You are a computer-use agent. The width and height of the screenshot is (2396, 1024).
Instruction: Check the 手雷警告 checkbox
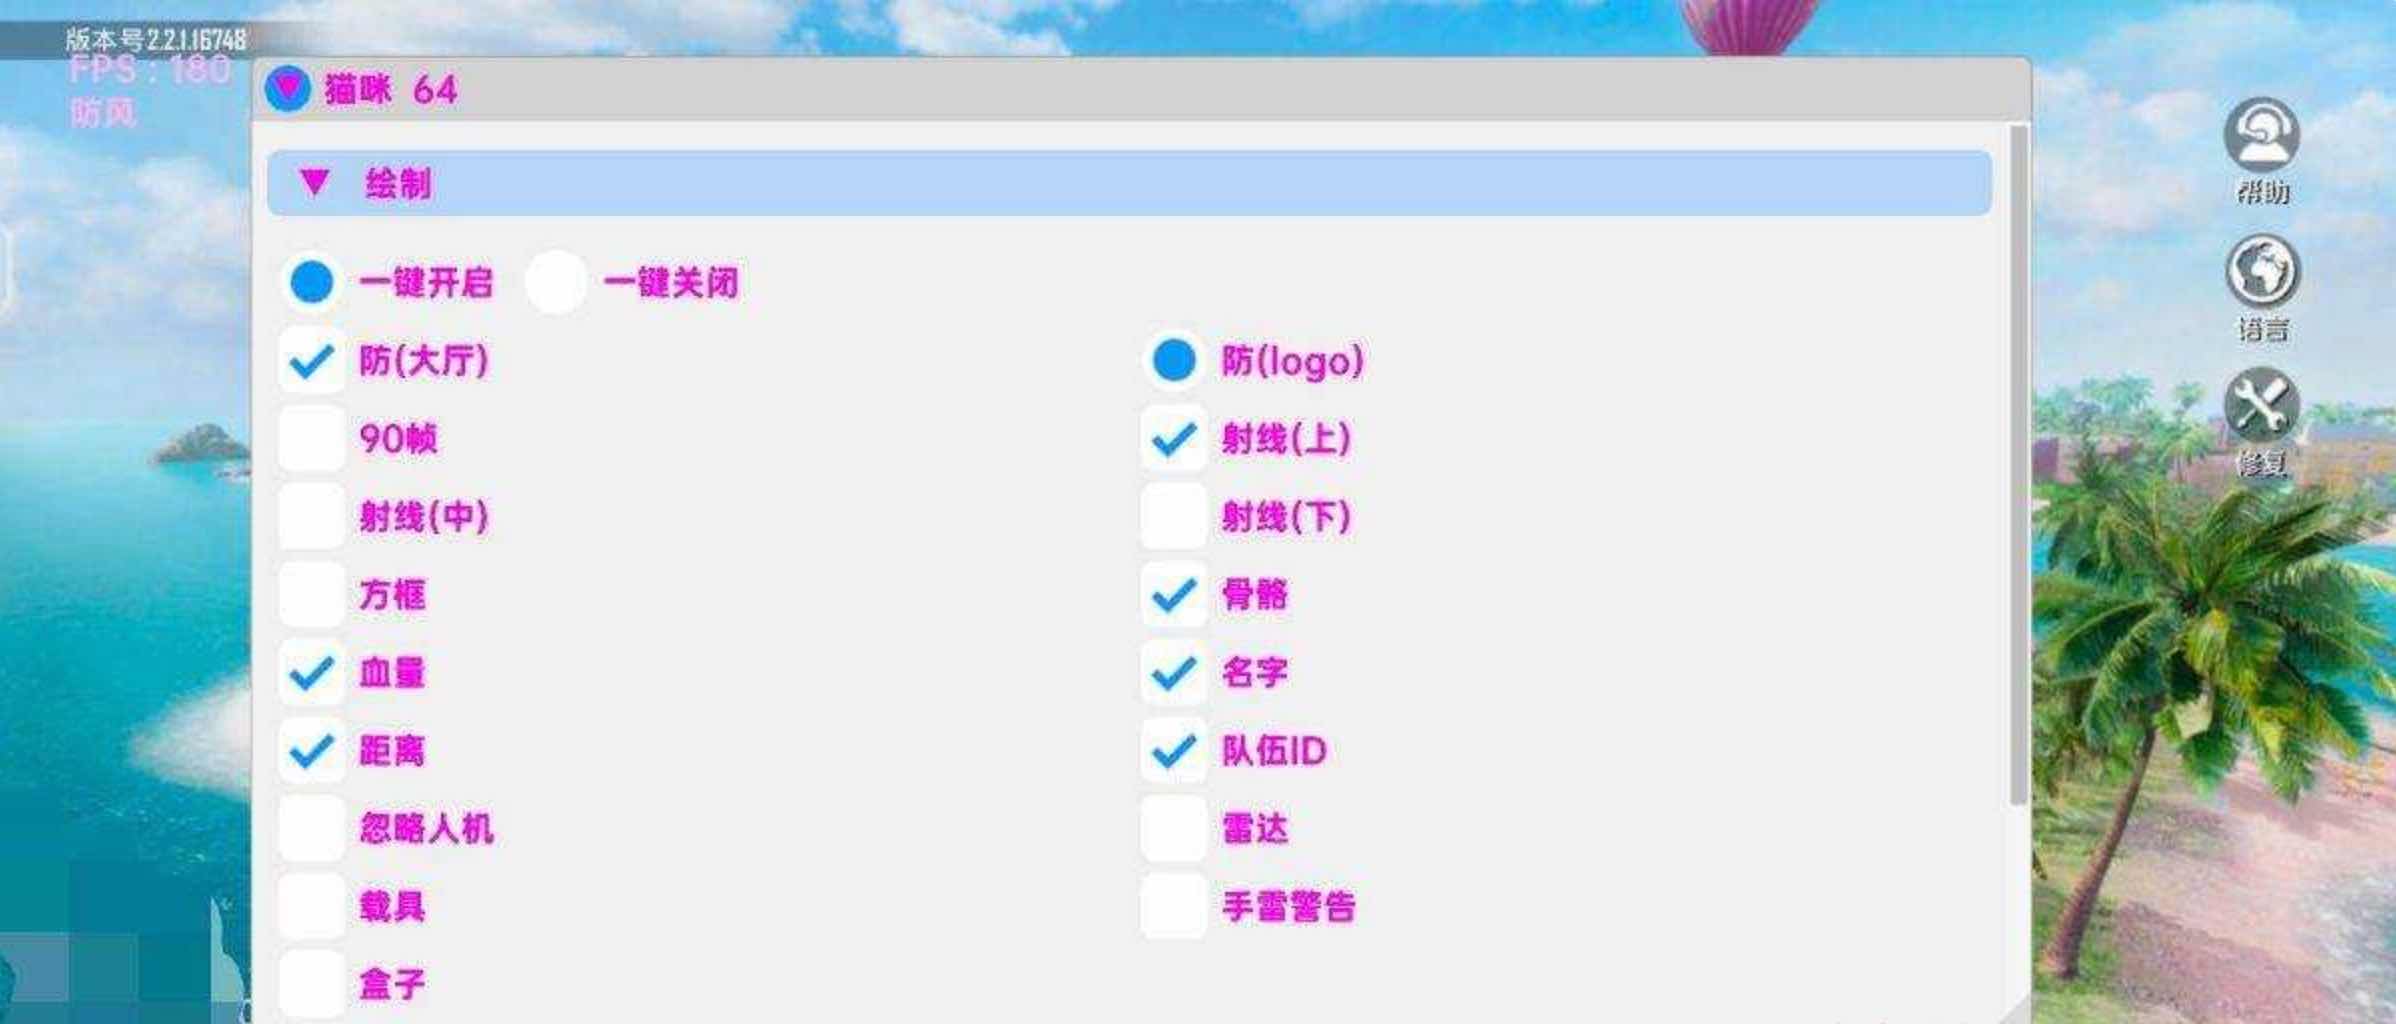[x=1174, y=906]
